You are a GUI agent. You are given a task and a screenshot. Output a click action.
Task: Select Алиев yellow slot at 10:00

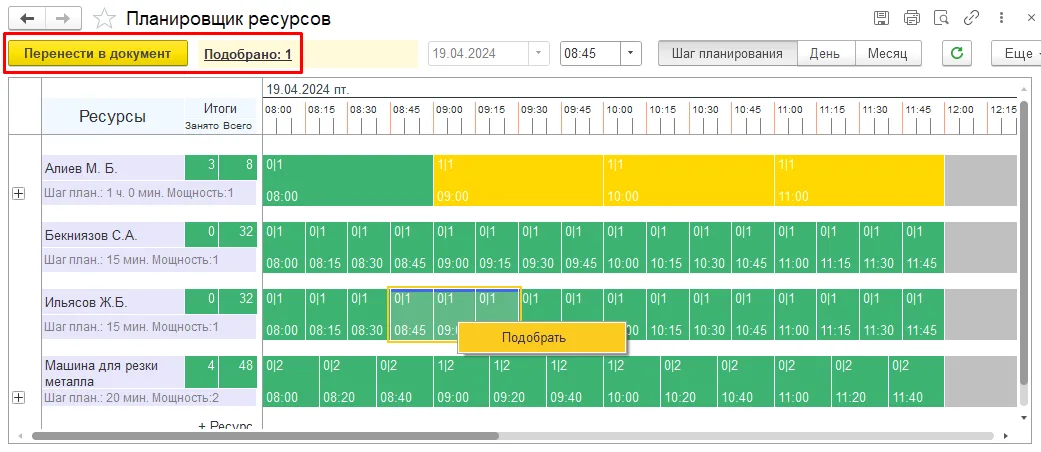point(688,181)
